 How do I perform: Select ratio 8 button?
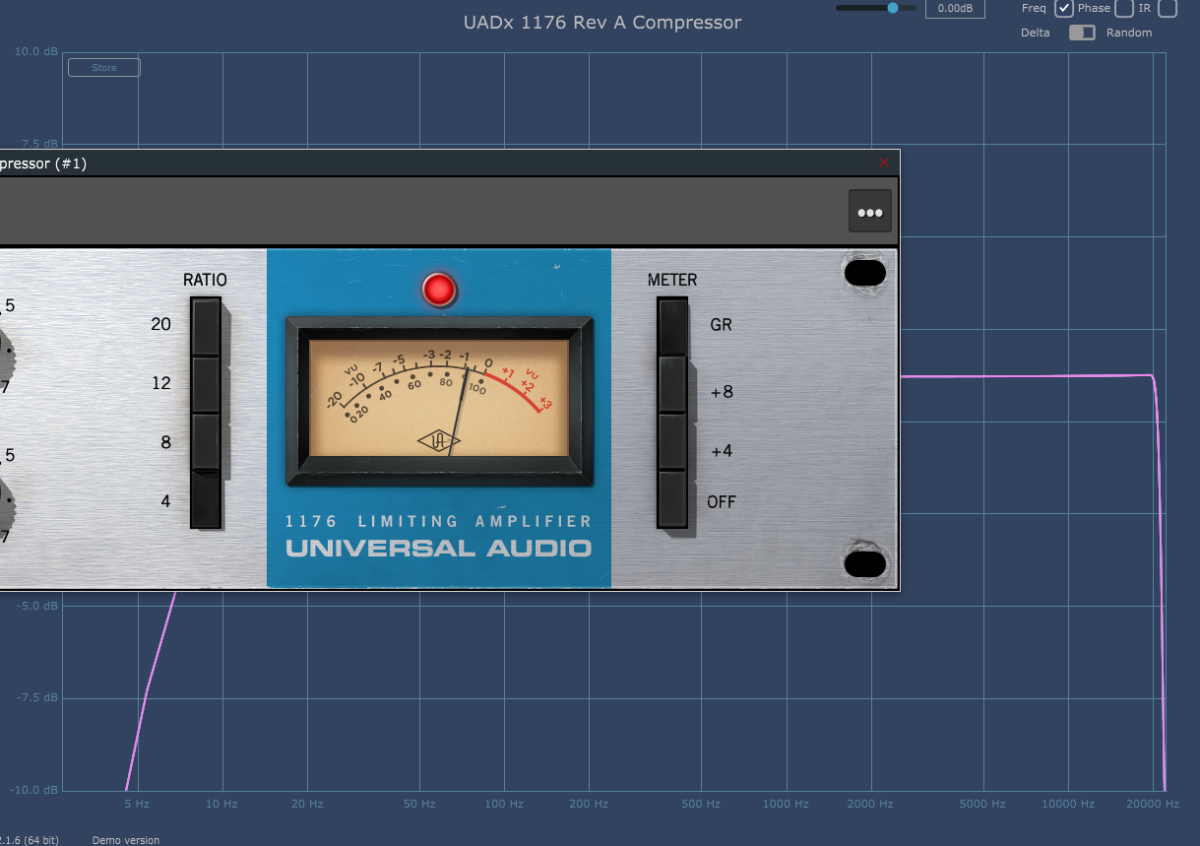206,441
